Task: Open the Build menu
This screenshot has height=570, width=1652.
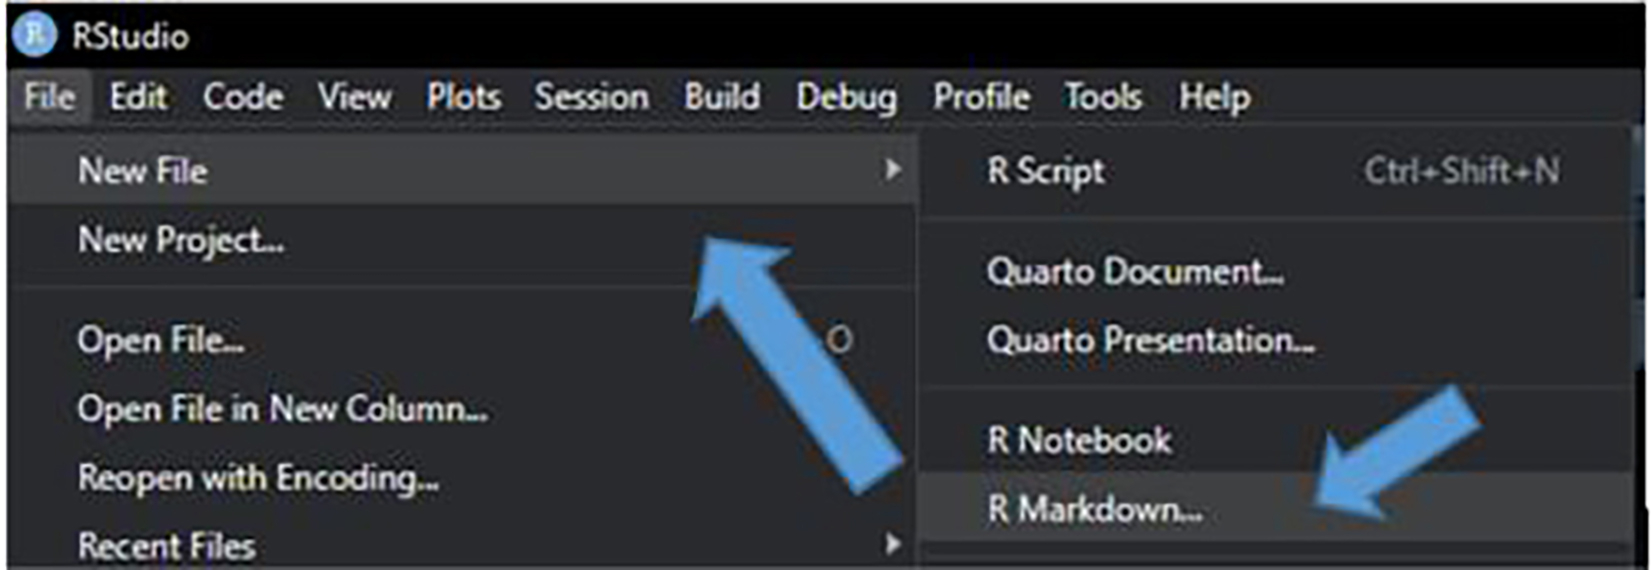Action: click(x=722, y=97)
